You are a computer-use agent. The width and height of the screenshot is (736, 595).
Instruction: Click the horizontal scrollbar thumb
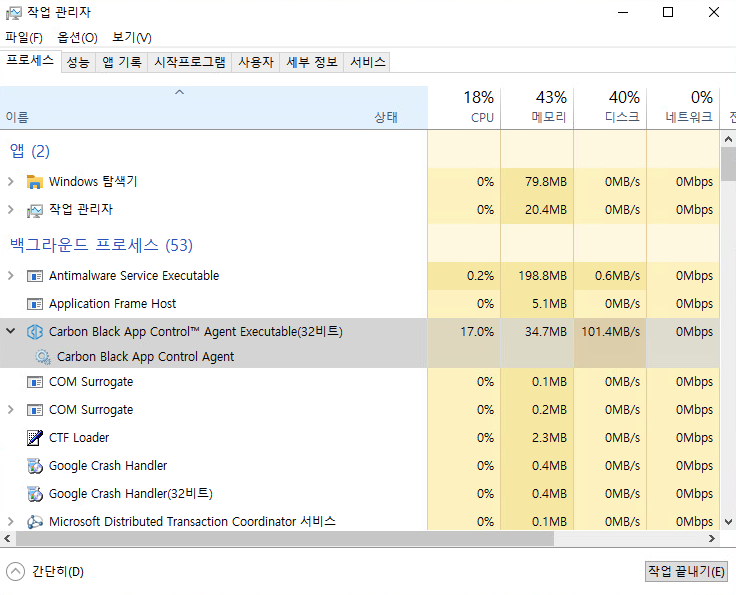tap(285, 538)
